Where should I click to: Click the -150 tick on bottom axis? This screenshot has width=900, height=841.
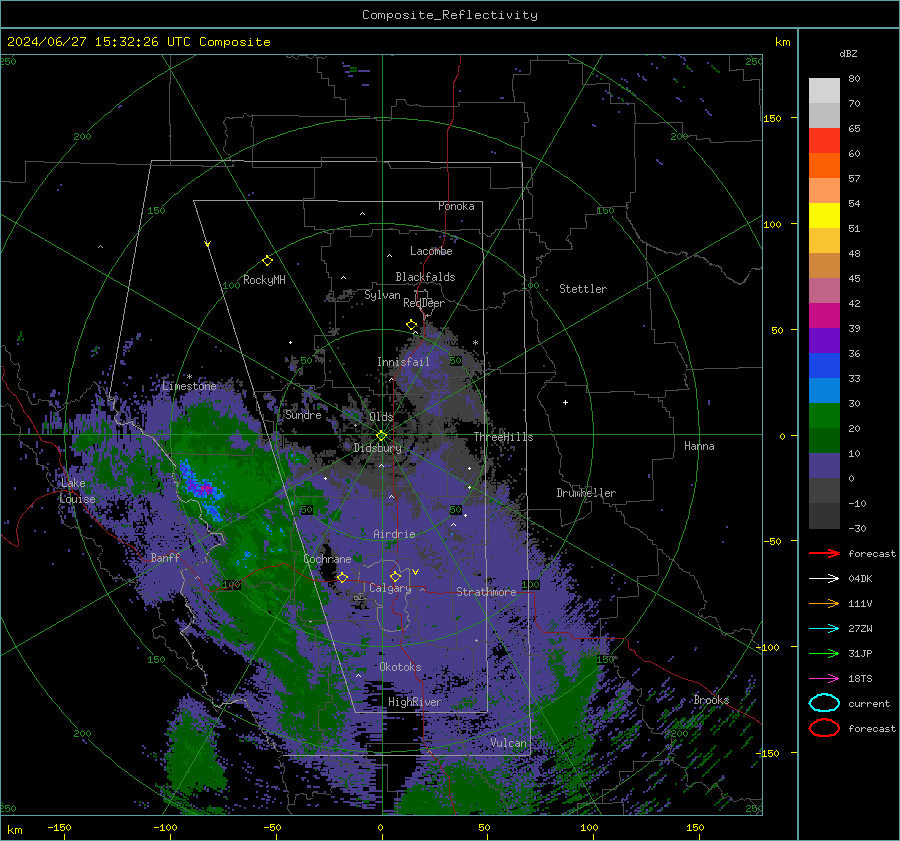[x=59, y=827]
